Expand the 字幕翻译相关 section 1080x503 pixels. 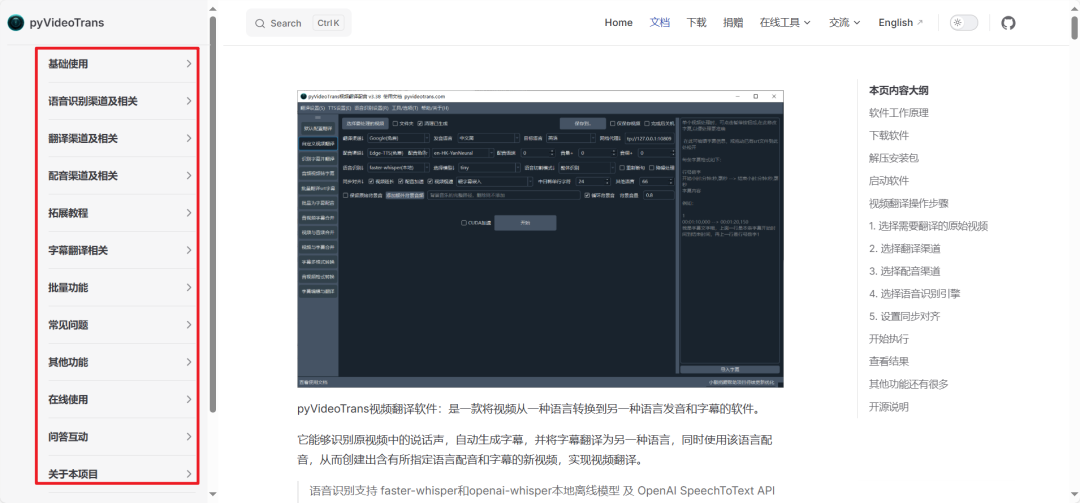(x=120, y=251)
